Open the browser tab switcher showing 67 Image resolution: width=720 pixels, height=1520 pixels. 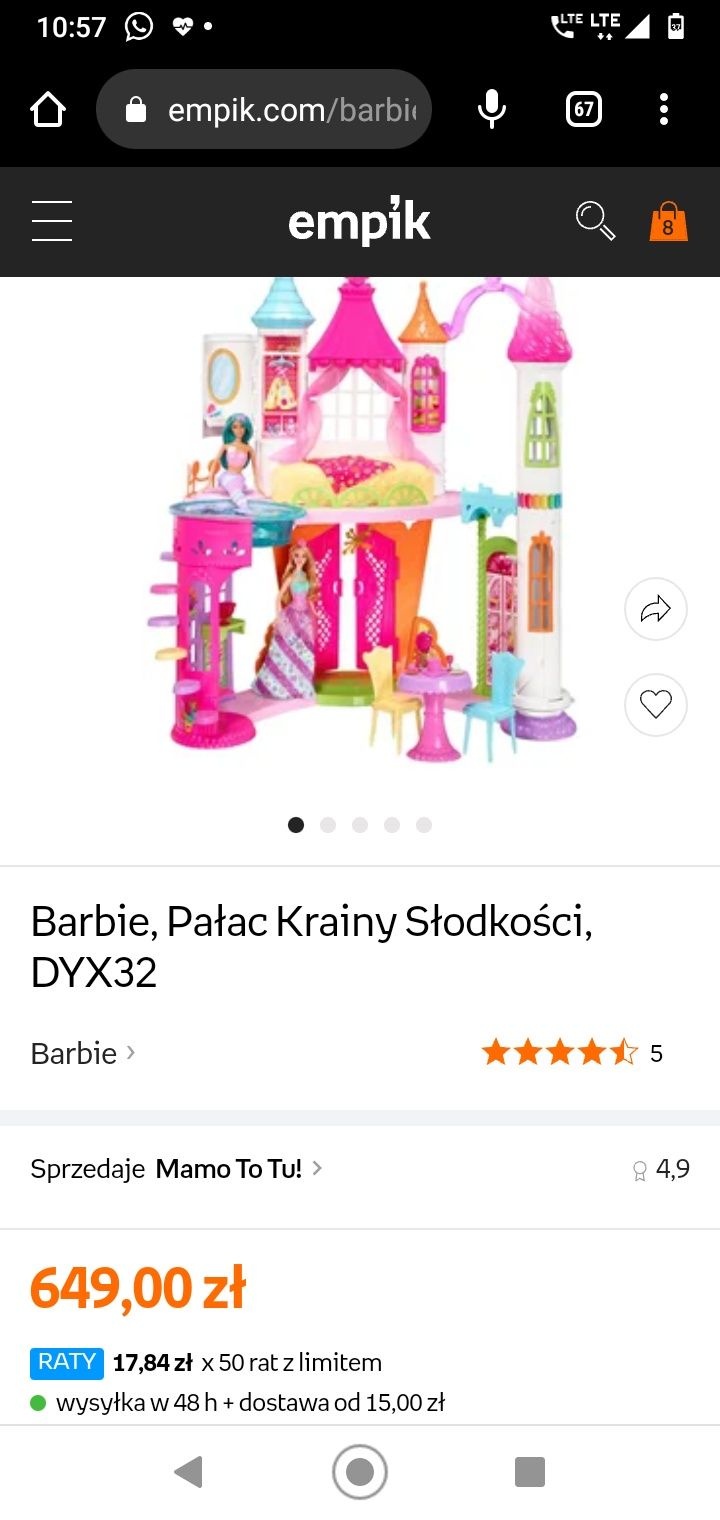(584, 109)
